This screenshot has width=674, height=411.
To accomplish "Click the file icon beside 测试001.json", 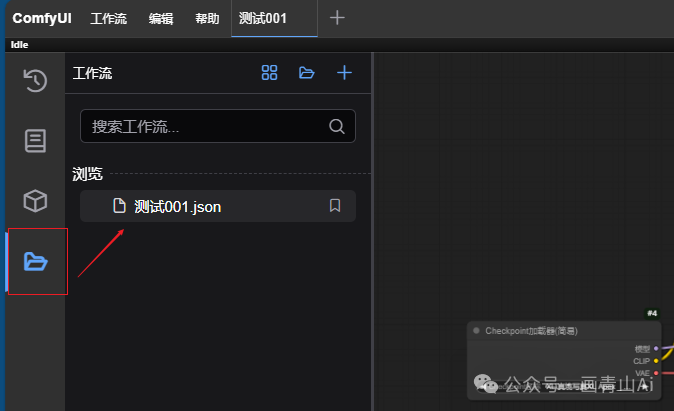I will [x=119, y=206].
